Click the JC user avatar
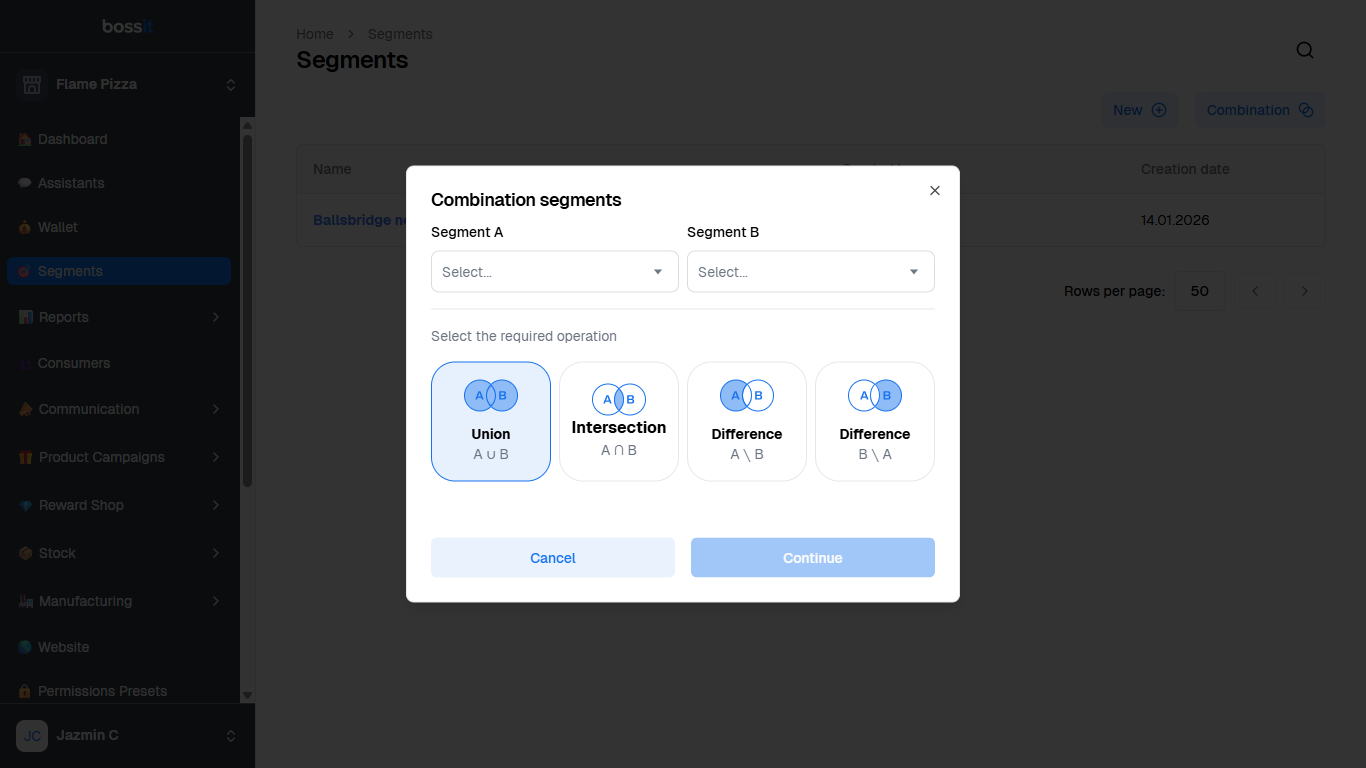Viewport: 1366px width, 768px height. (32, 735)
